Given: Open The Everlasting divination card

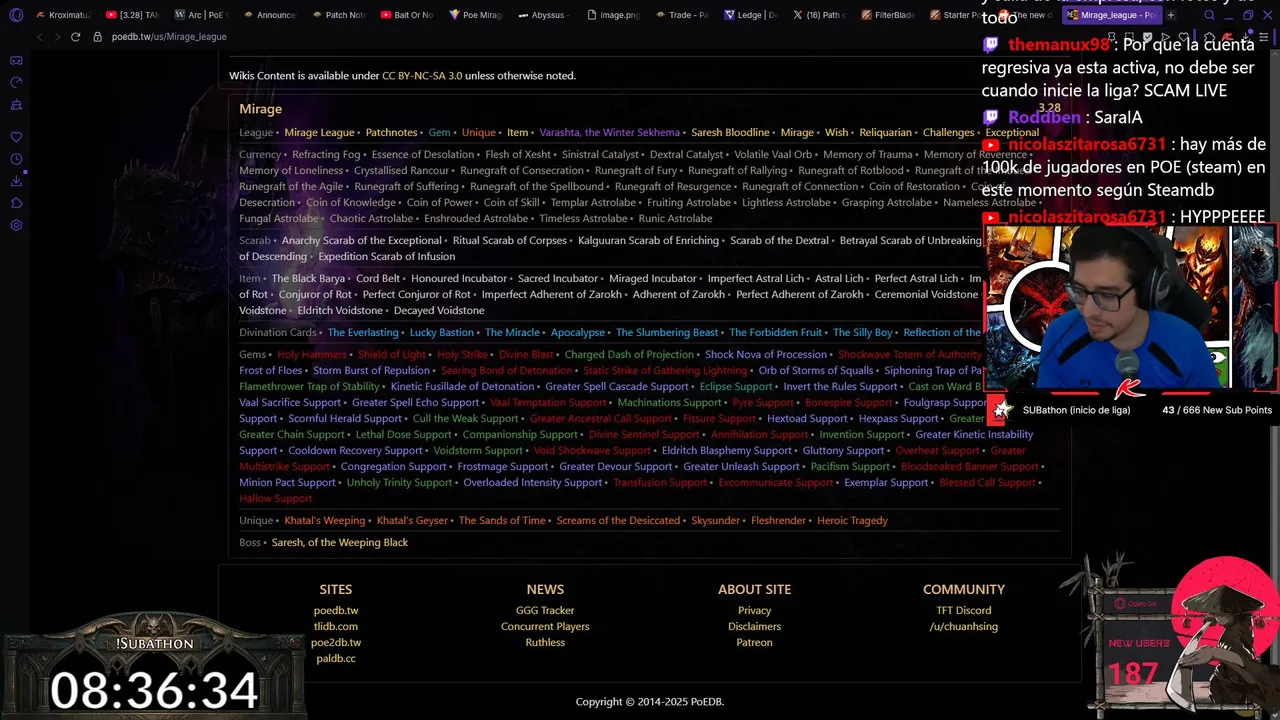Looking at the screenshot, I should tap(363, 333).
